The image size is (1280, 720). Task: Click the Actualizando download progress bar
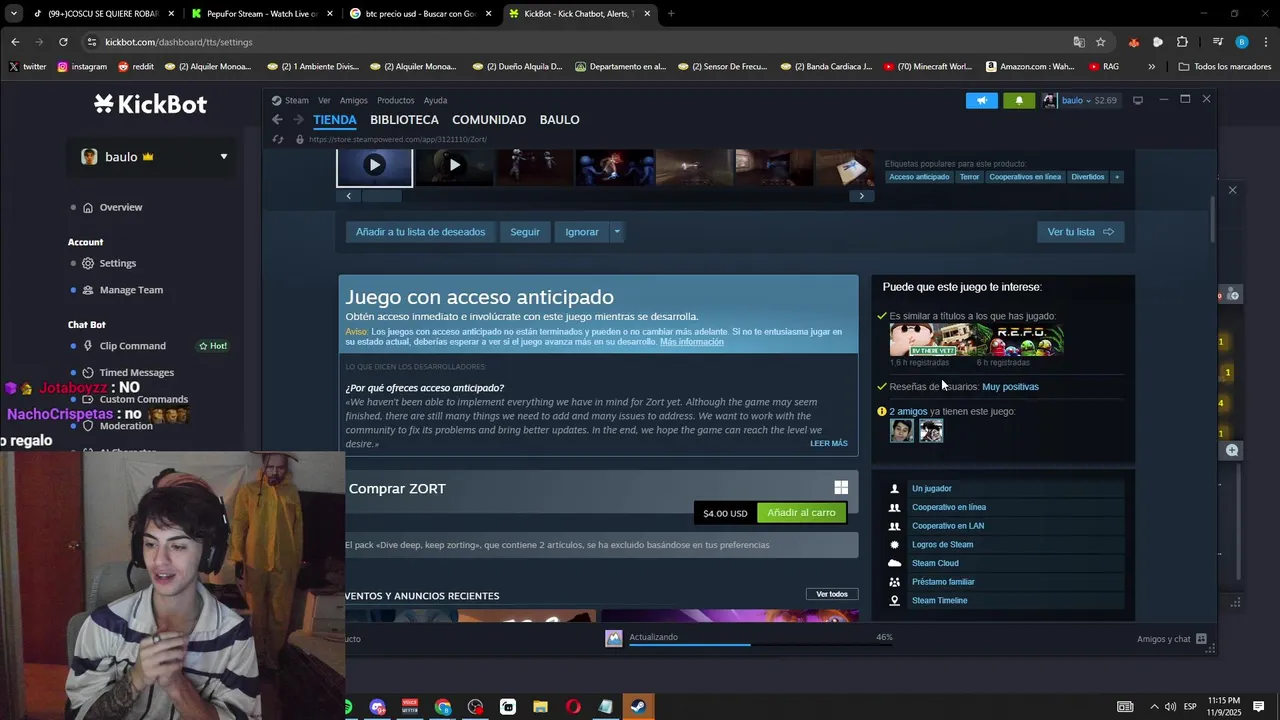pyautogui.click(x=761, y=645)
